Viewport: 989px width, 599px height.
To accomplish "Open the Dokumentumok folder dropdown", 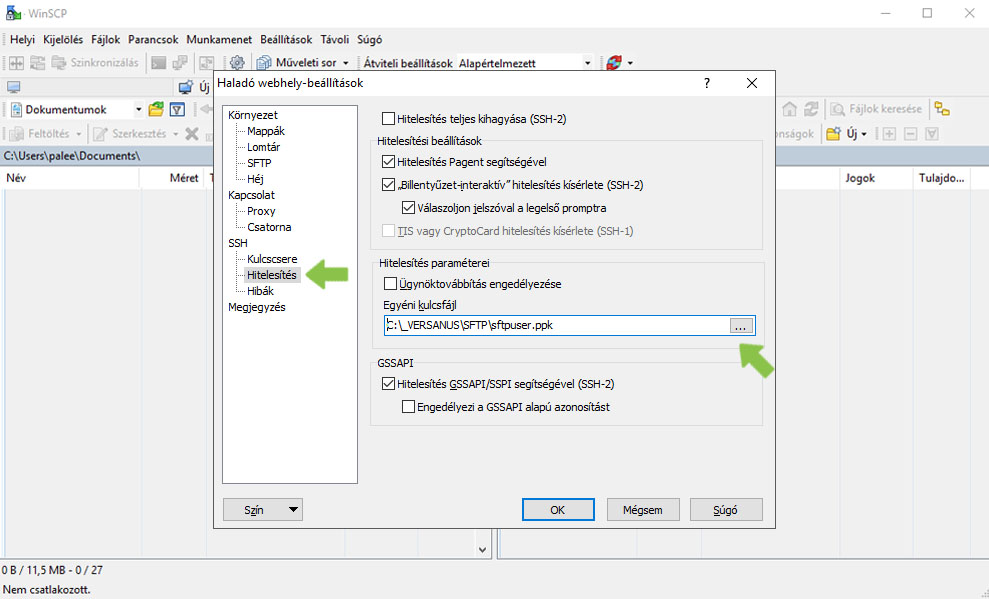I will pyautogui.click(x=139, y=110).
